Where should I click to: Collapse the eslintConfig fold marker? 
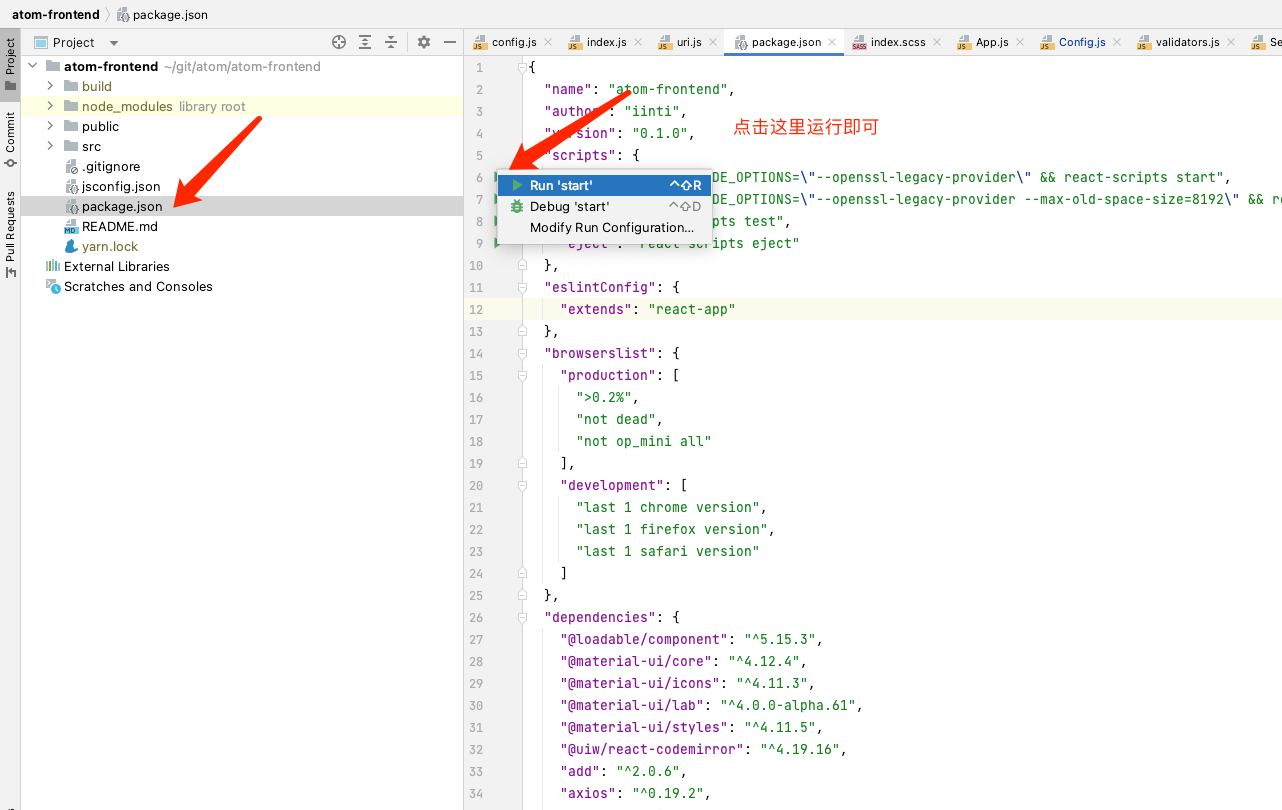click(x=522, y=287)
